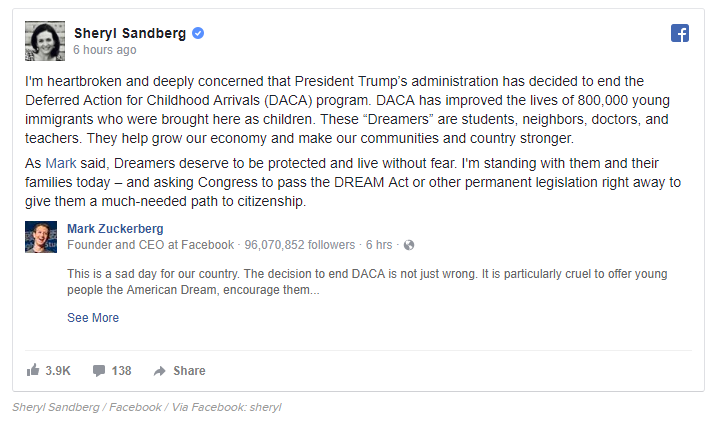View the 138 comments count

[122, 370]
